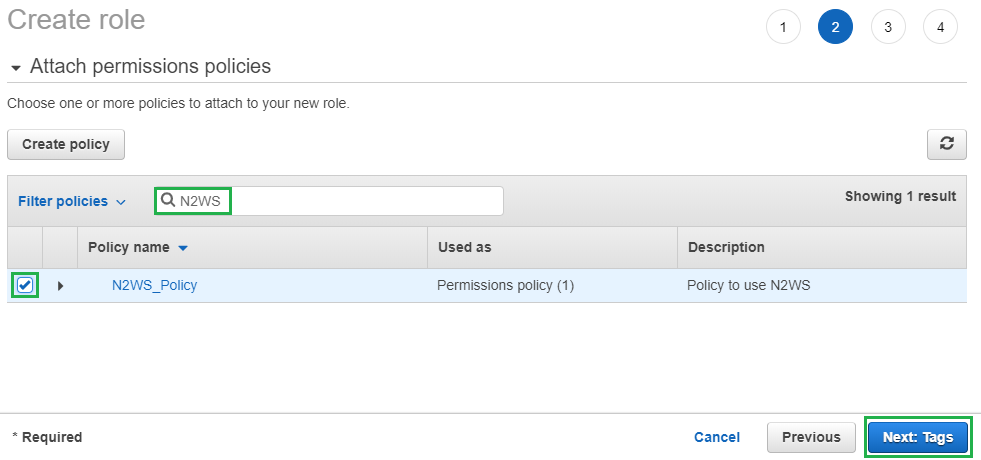Open the Filter policies dropdown
981x460 pixels.
[72, 201]
